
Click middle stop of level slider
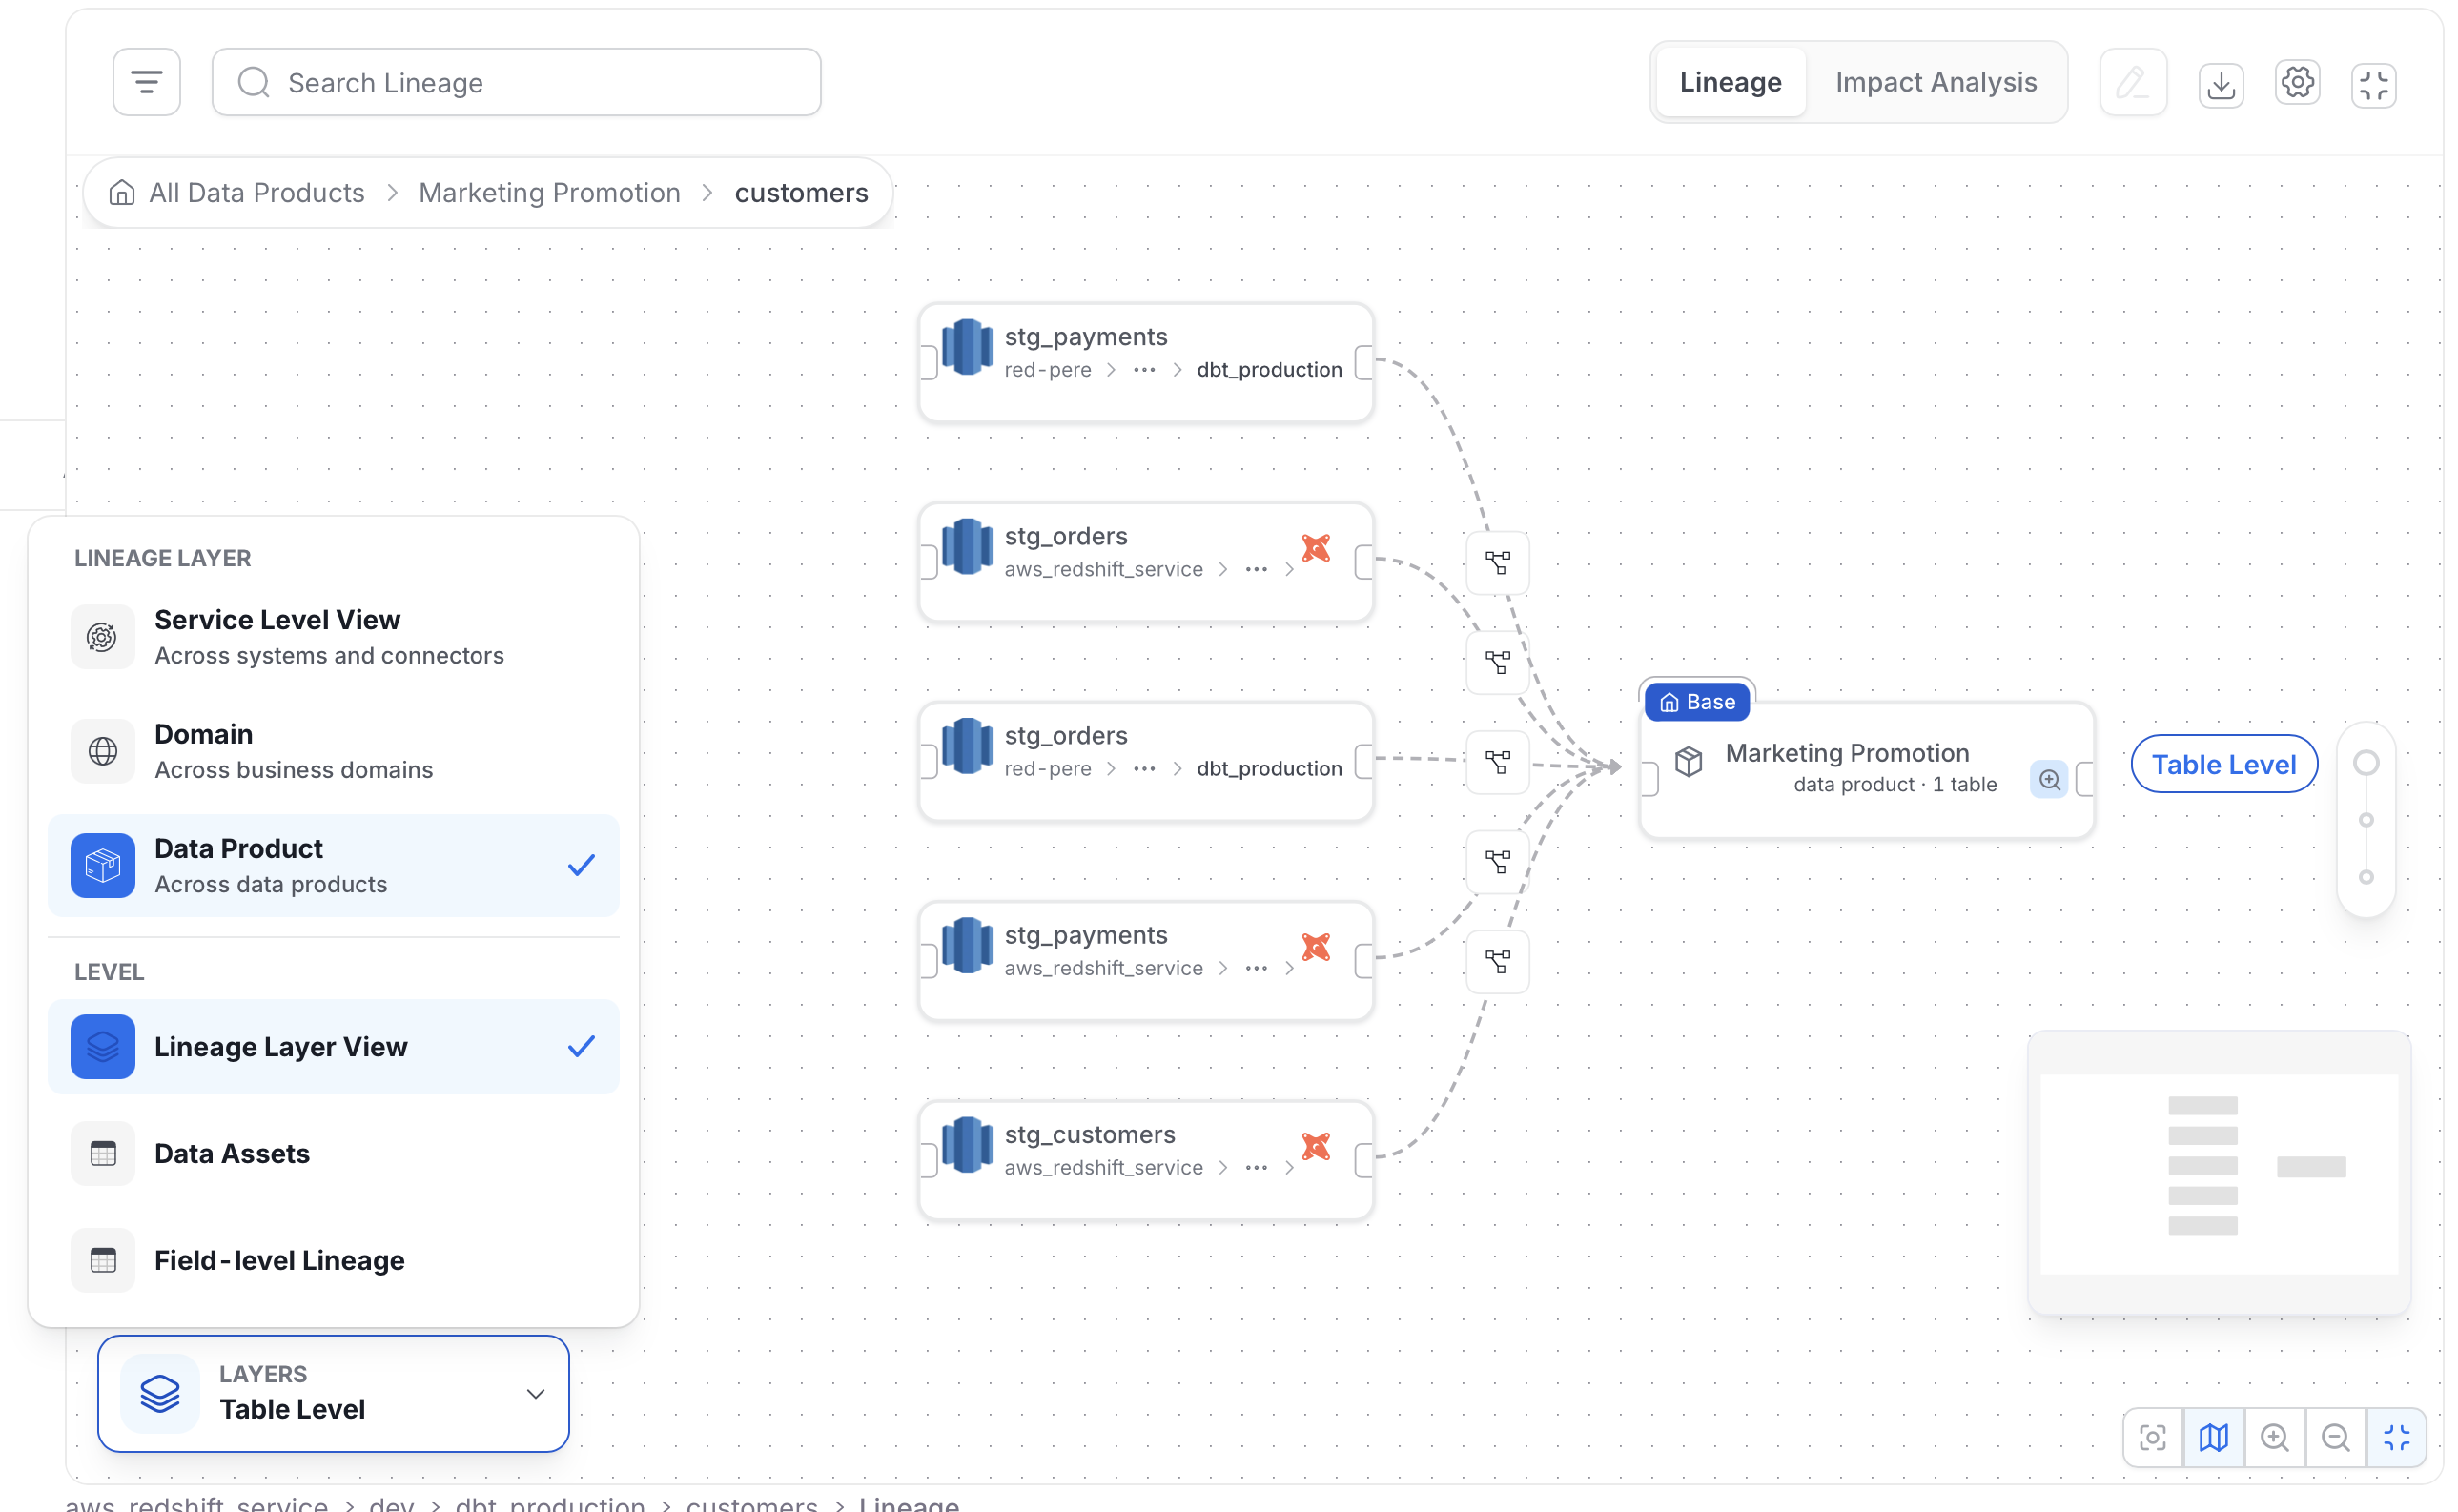tap(2365, 820)
